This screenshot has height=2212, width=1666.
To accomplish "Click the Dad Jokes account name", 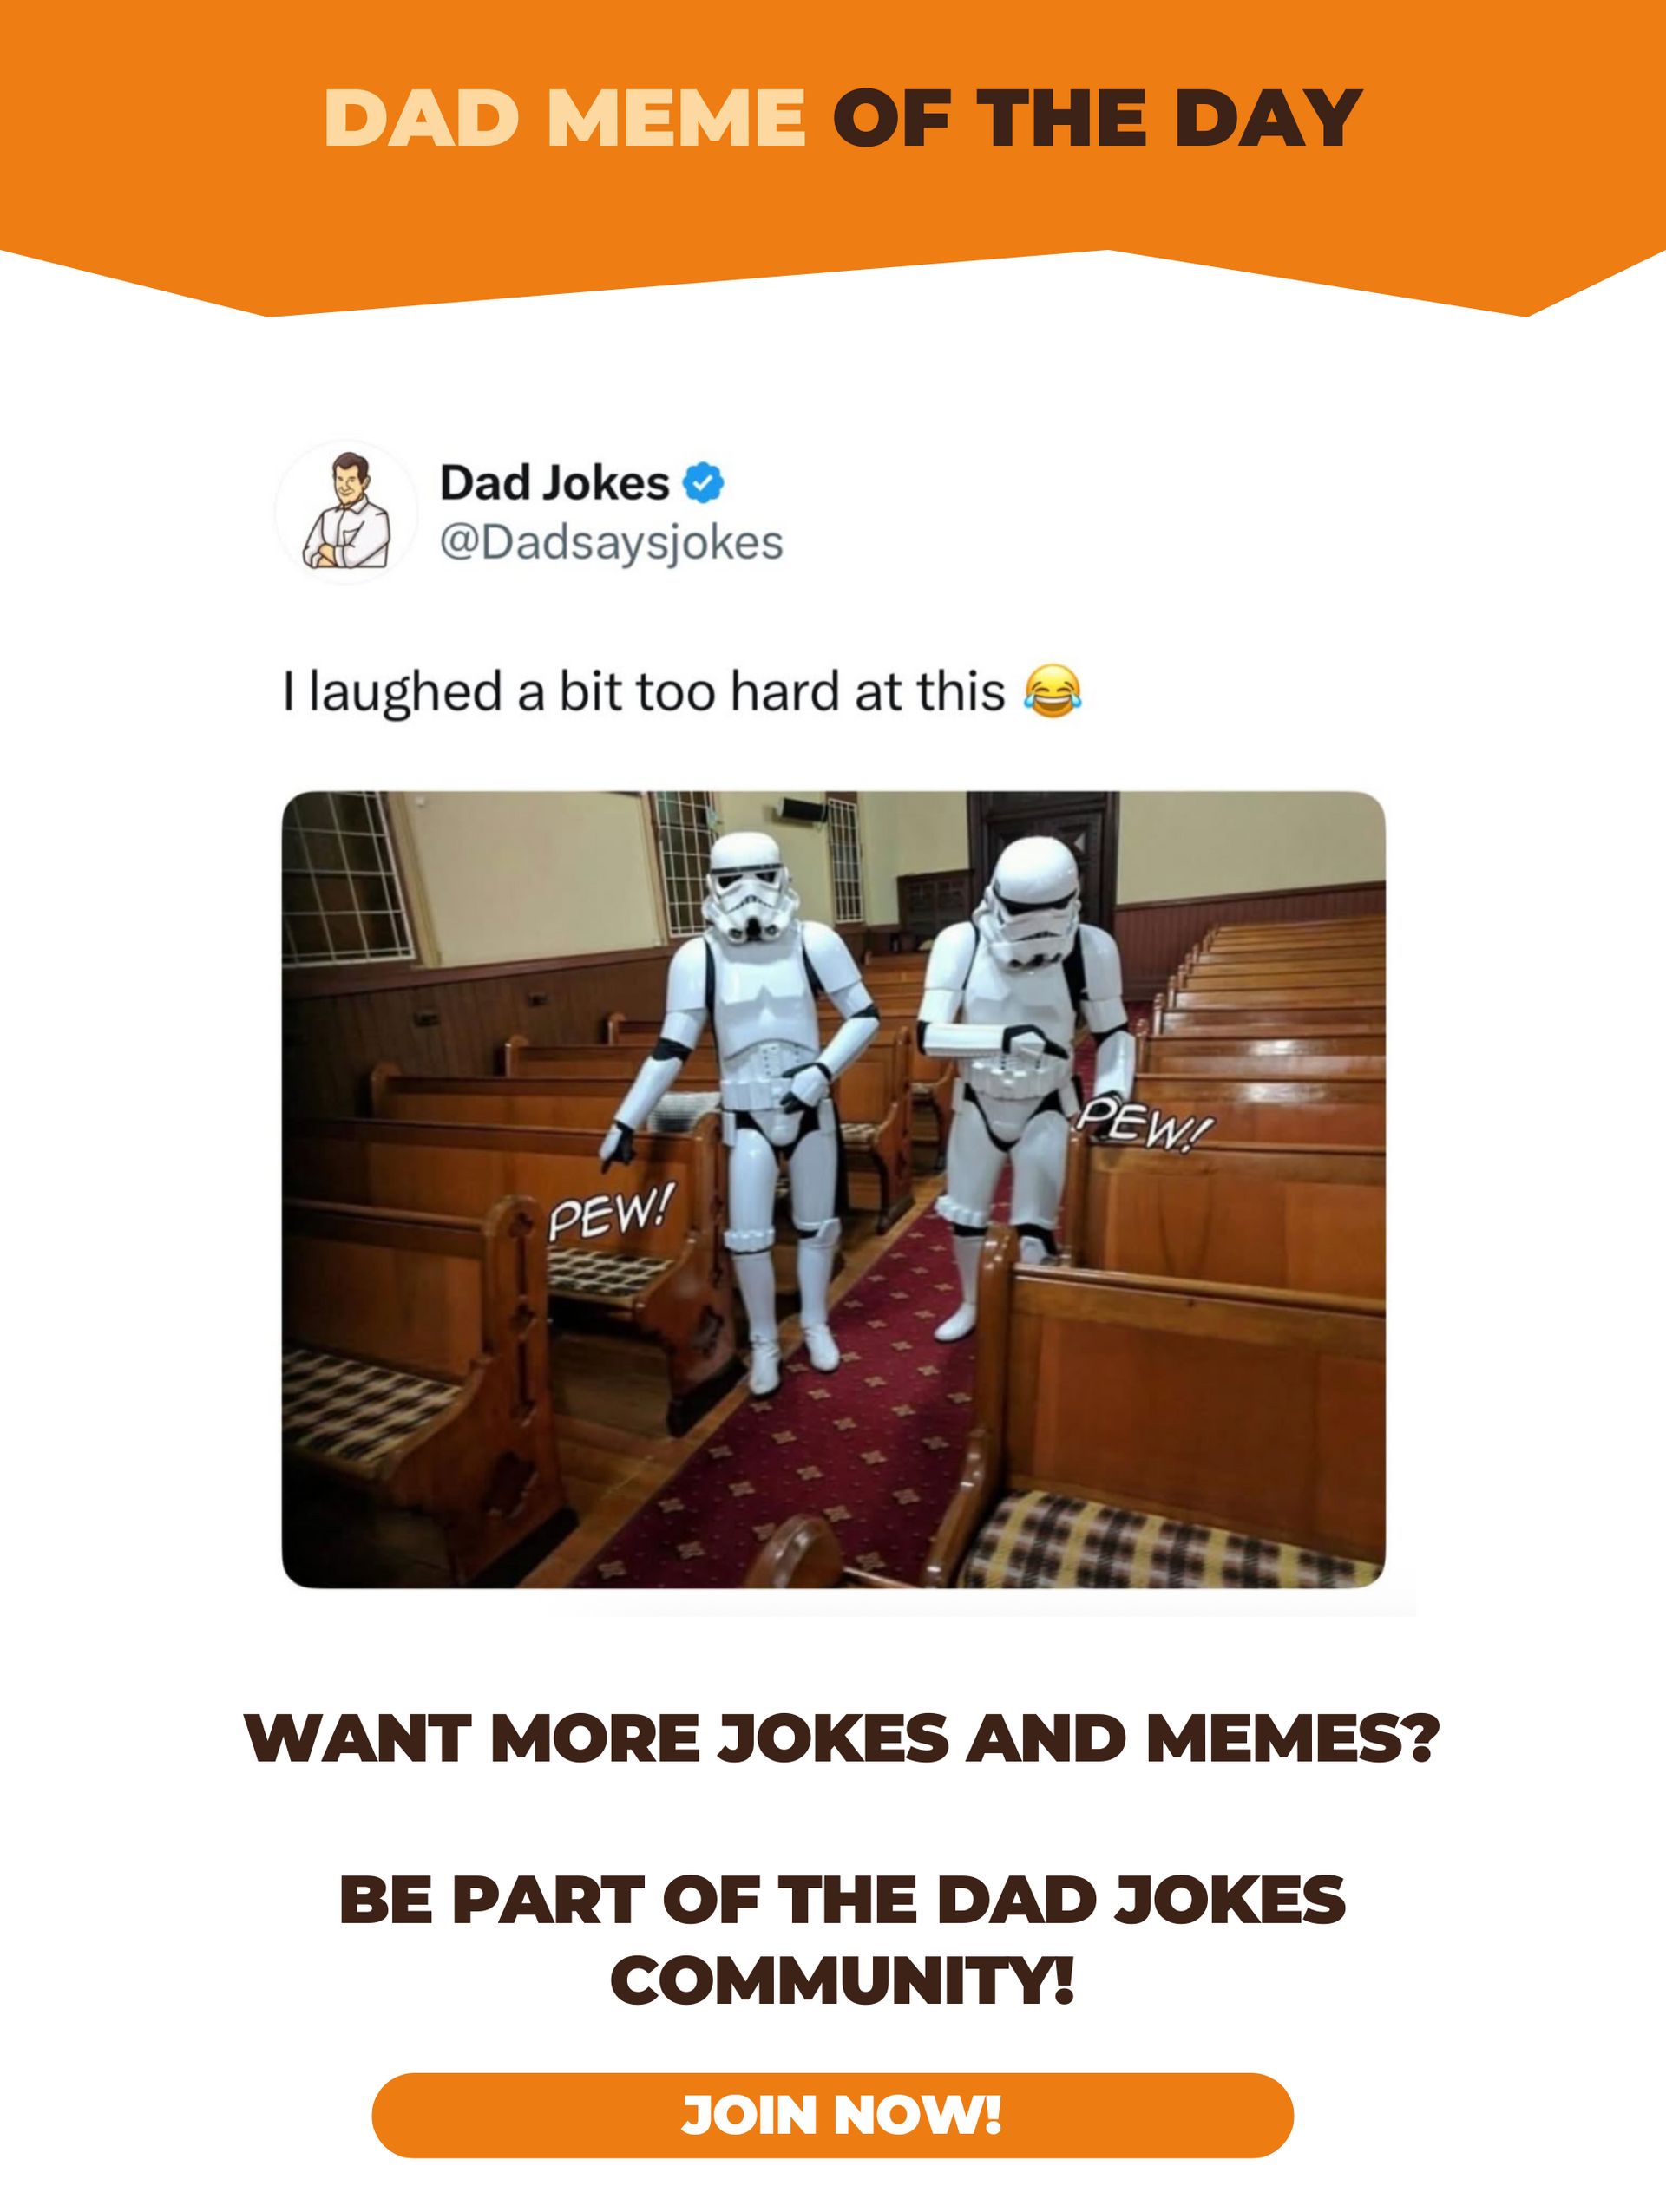I will (x=554, y=483).
